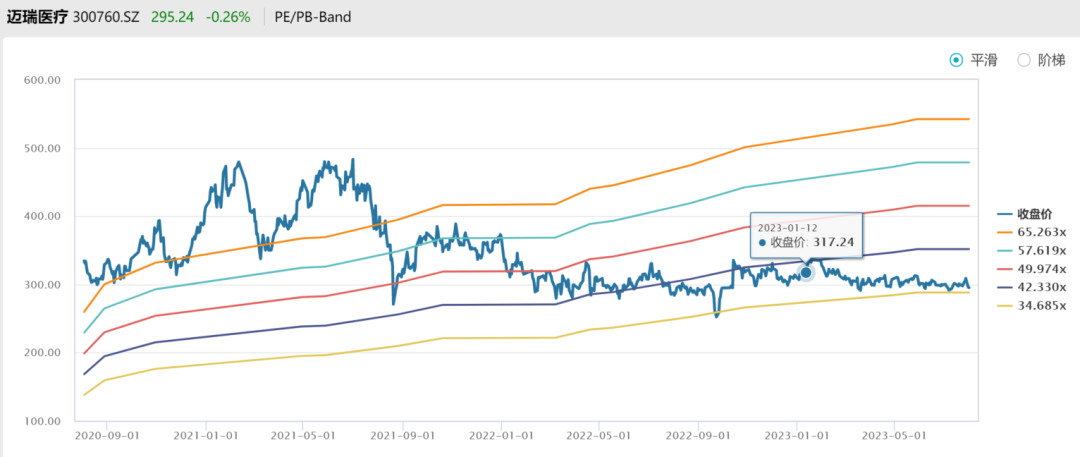Image resolution: width=1080 pixels, height=457 pixels.
Task: Click the orange 65.263x legend line swatch
Action: coord(1005,232)
